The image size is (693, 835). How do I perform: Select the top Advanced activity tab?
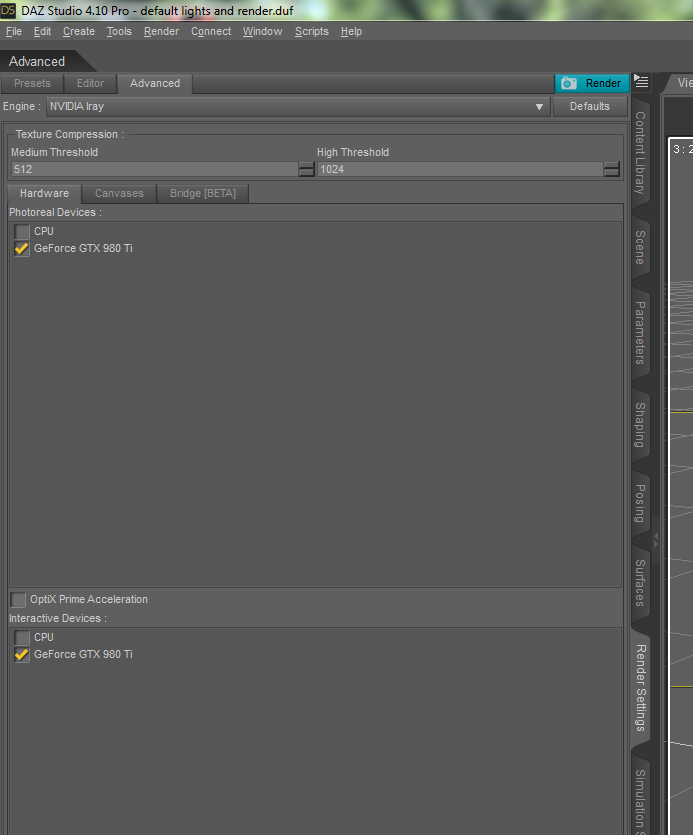click(37, 61)
